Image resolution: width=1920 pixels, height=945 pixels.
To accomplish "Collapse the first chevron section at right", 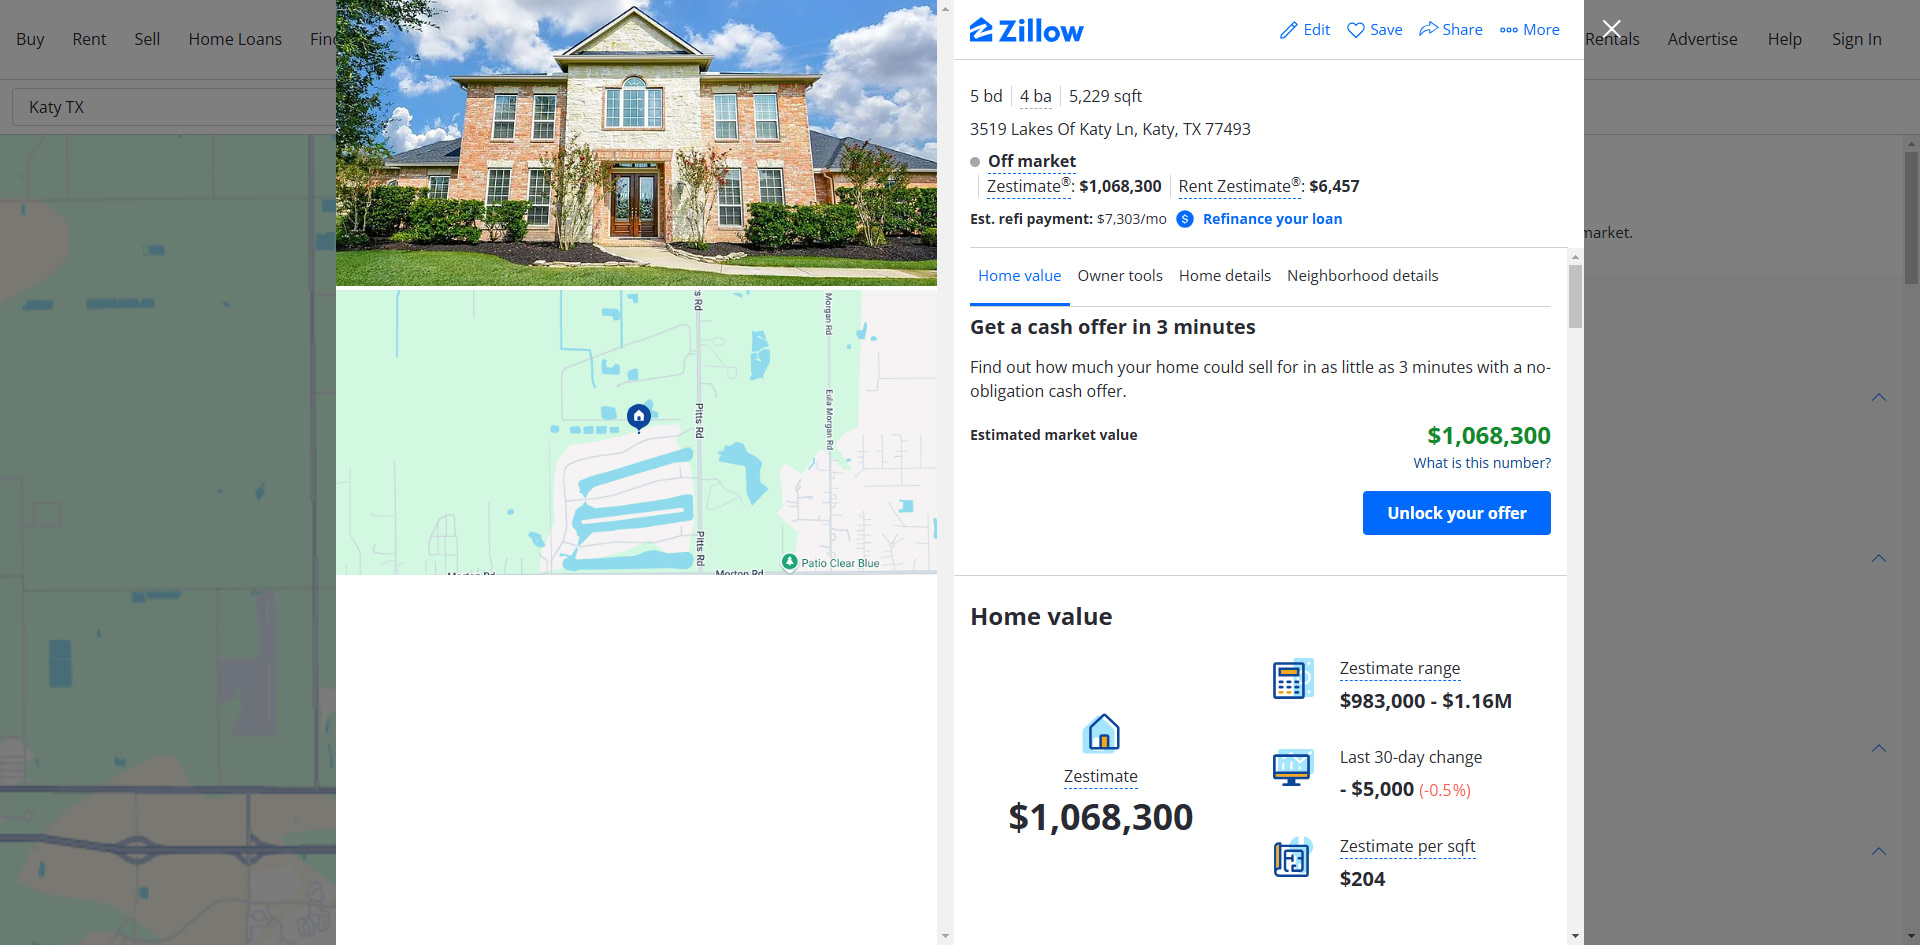I will pyautogui.click(x=1878, y=397).
